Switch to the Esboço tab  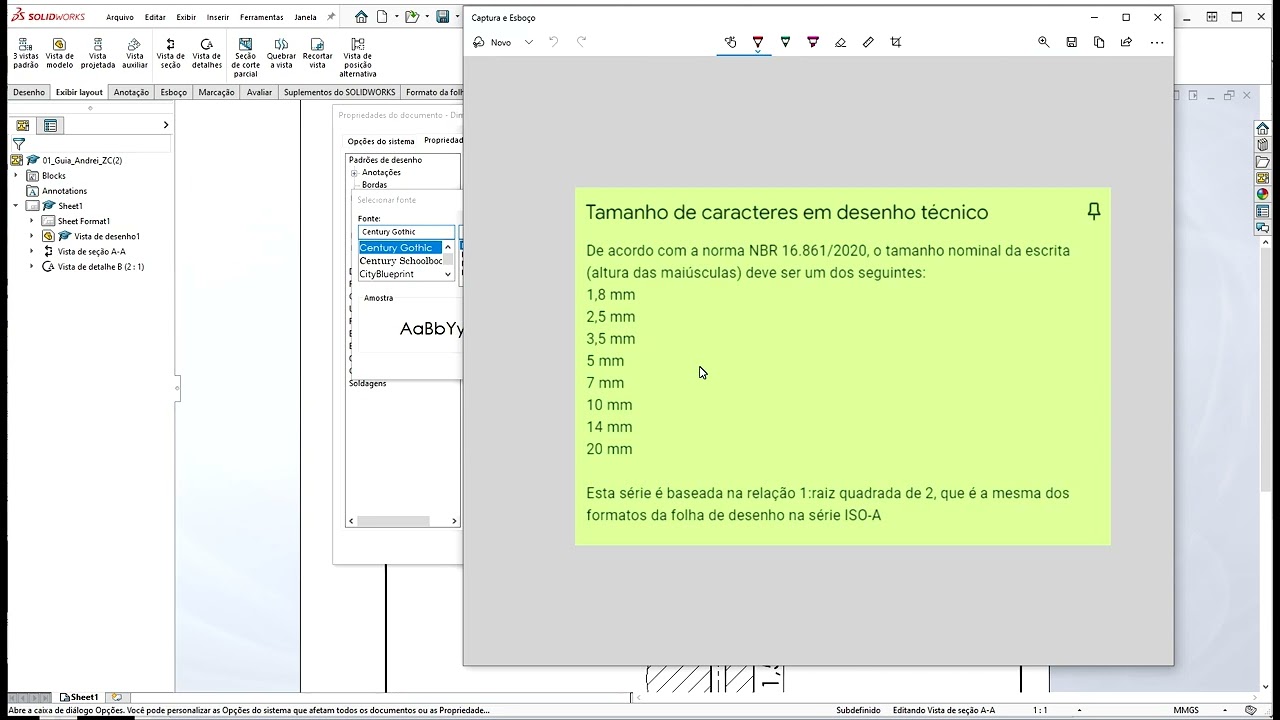174,92
